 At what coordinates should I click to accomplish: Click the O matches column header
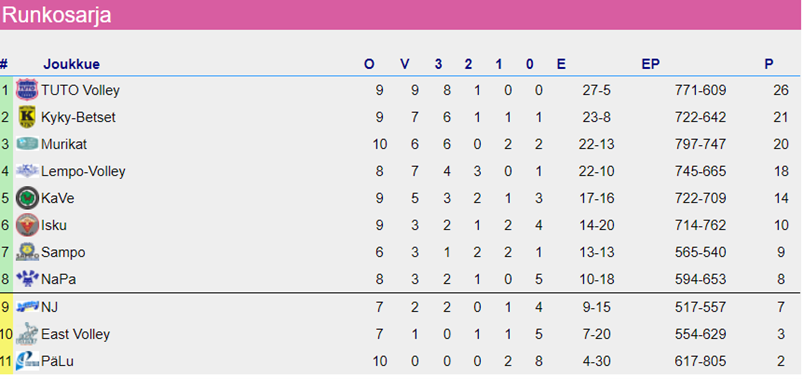369,64
